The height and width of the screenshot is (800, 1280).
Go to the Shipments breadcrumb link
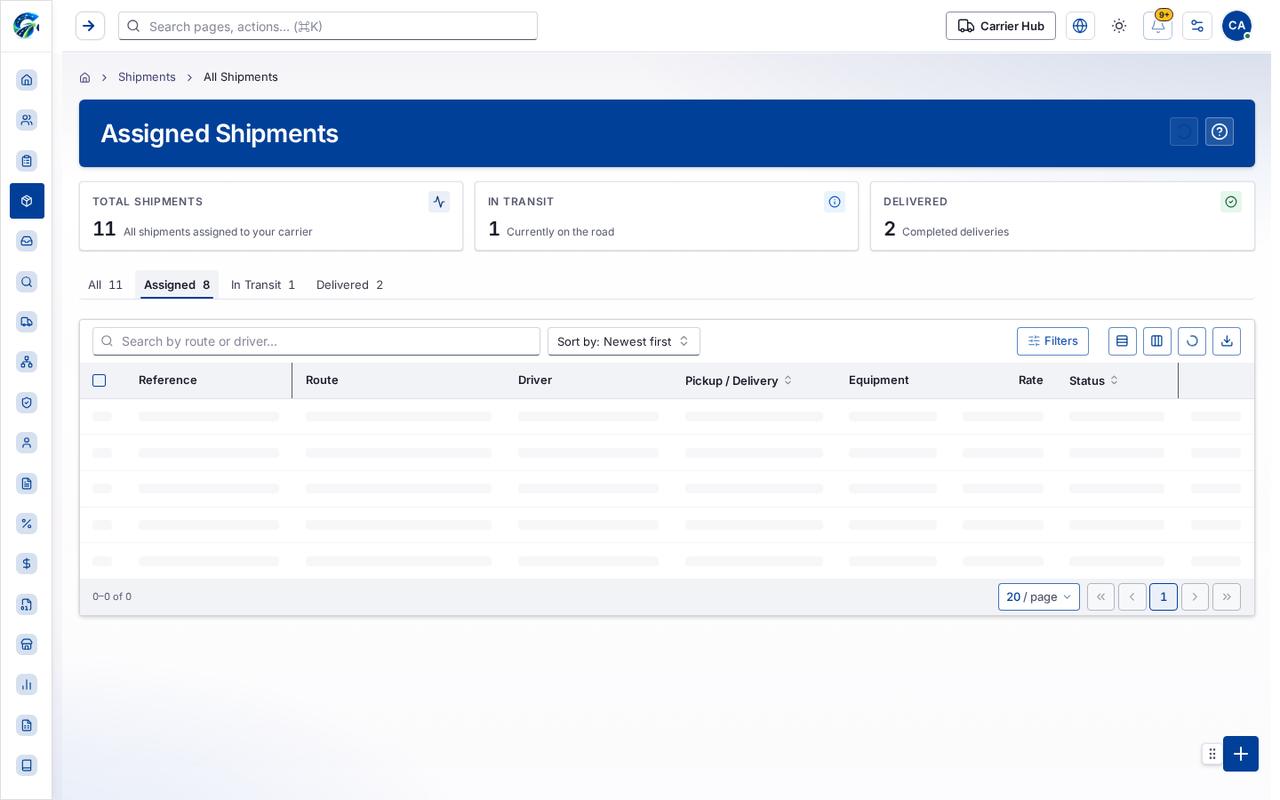[x=147, y=77]
